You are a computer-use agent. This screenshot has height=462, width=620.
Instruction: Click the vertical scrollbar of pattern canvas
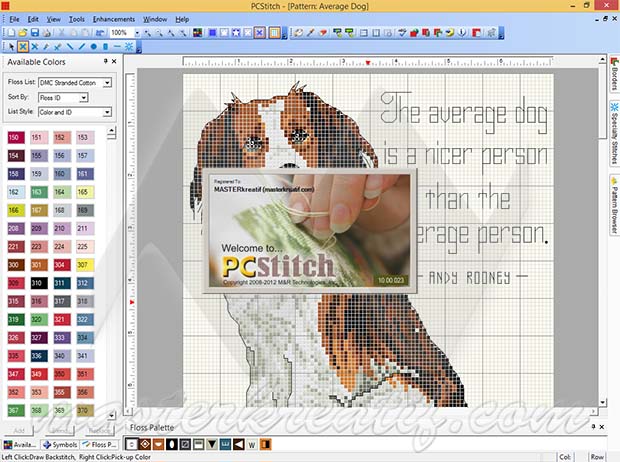point(603,233)
